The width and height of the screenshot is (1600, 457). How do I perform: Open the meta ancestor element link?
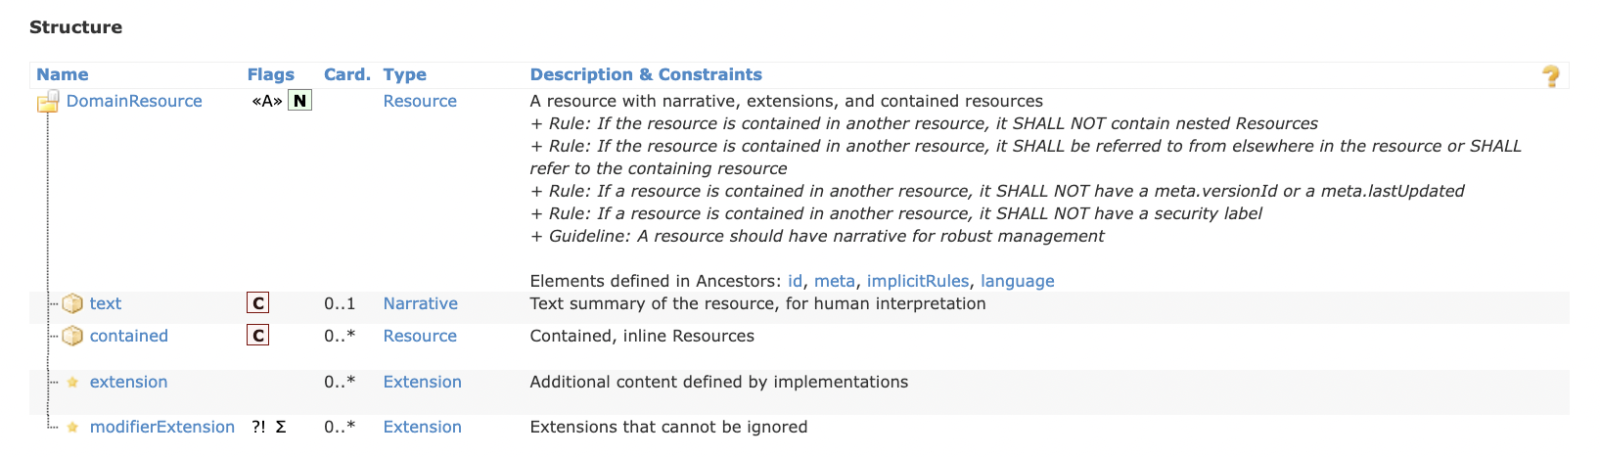pyautogui.click(x=834, y=281)
